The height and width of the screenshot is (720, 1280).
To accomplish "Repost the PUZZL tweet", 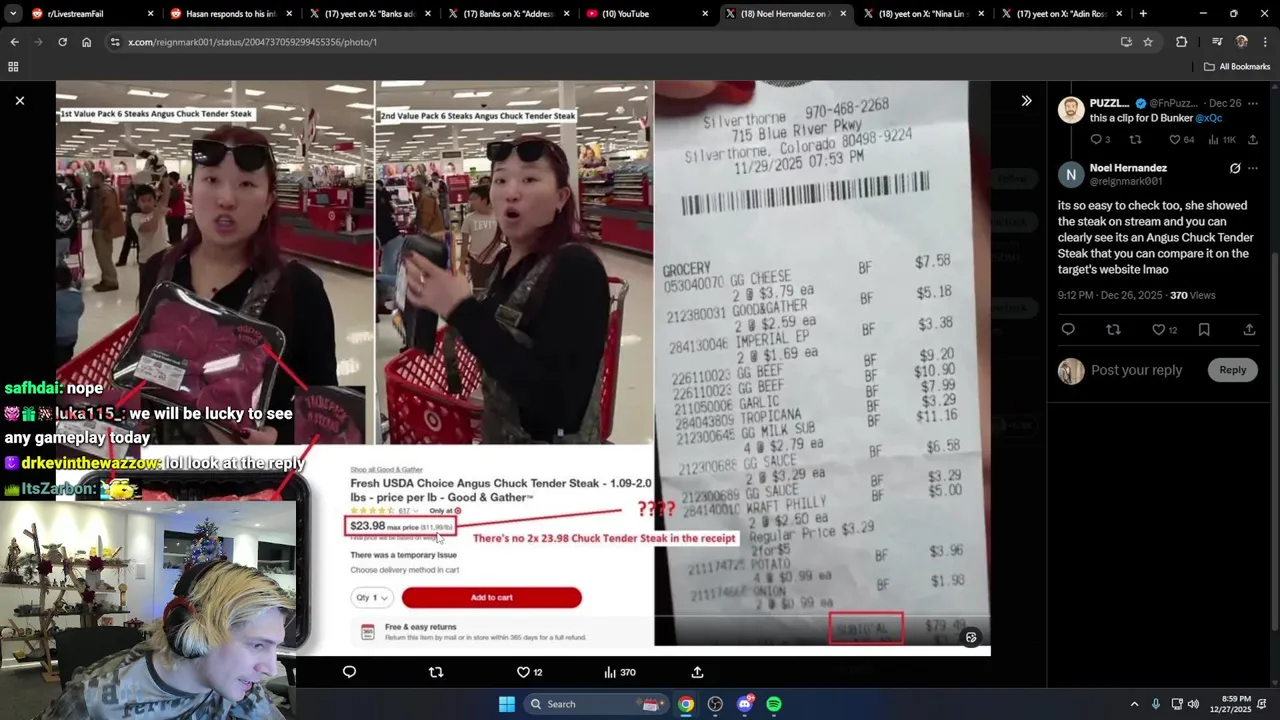I will pyautogui.click(x=1135, y=140).
